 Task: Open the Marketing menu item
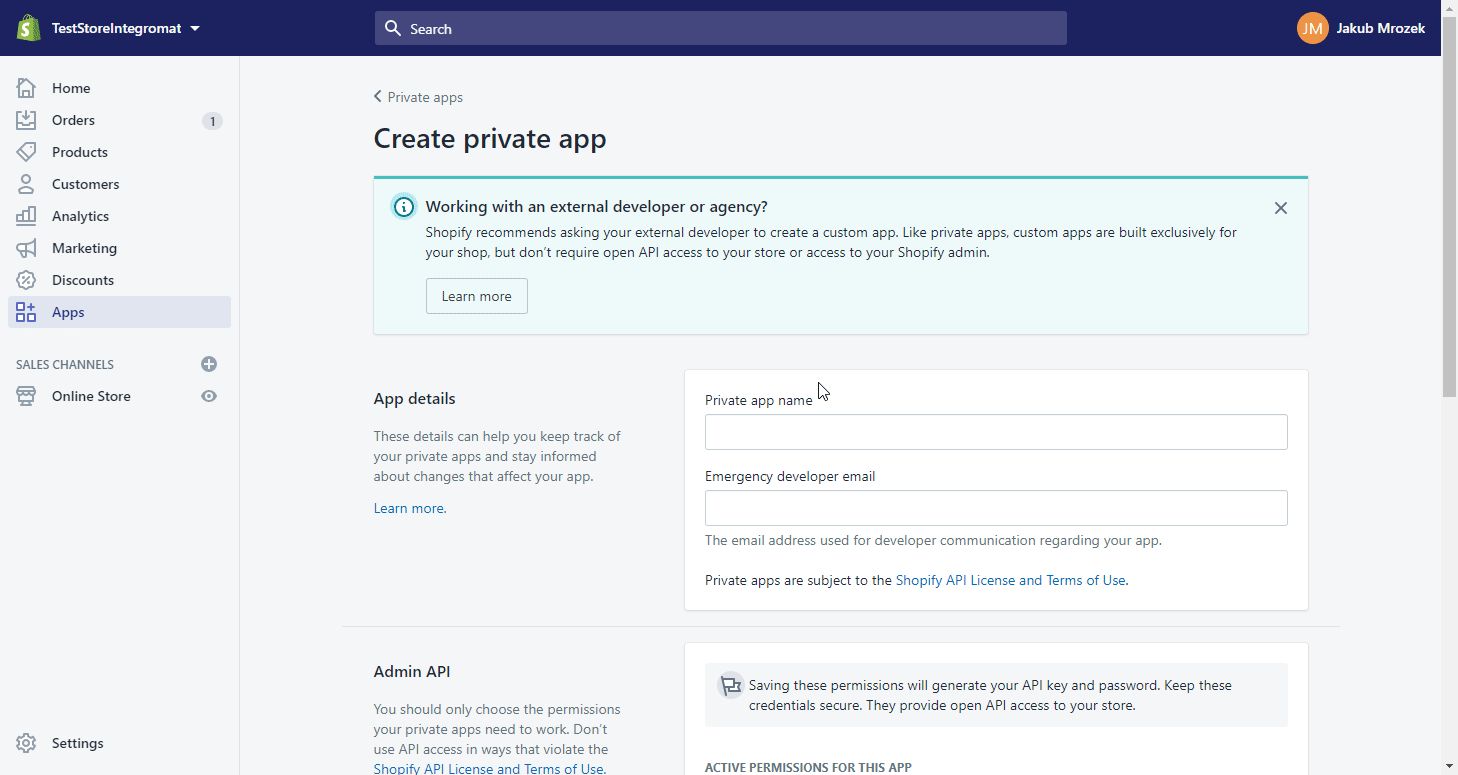pyautogui.click(x=120, y=248)
